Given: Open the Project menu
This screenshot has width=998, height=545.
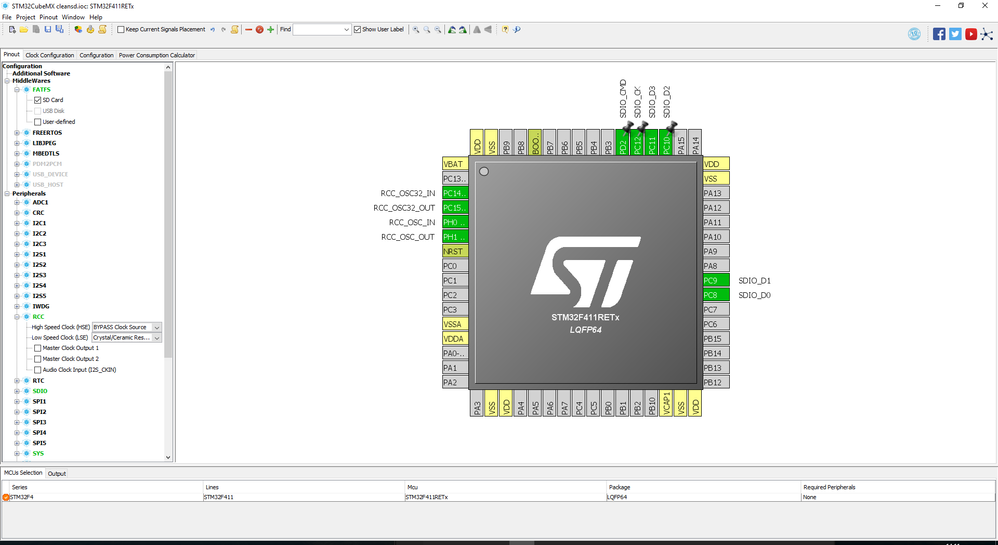Looking at the screenshot, I should (x=25, y=17).
